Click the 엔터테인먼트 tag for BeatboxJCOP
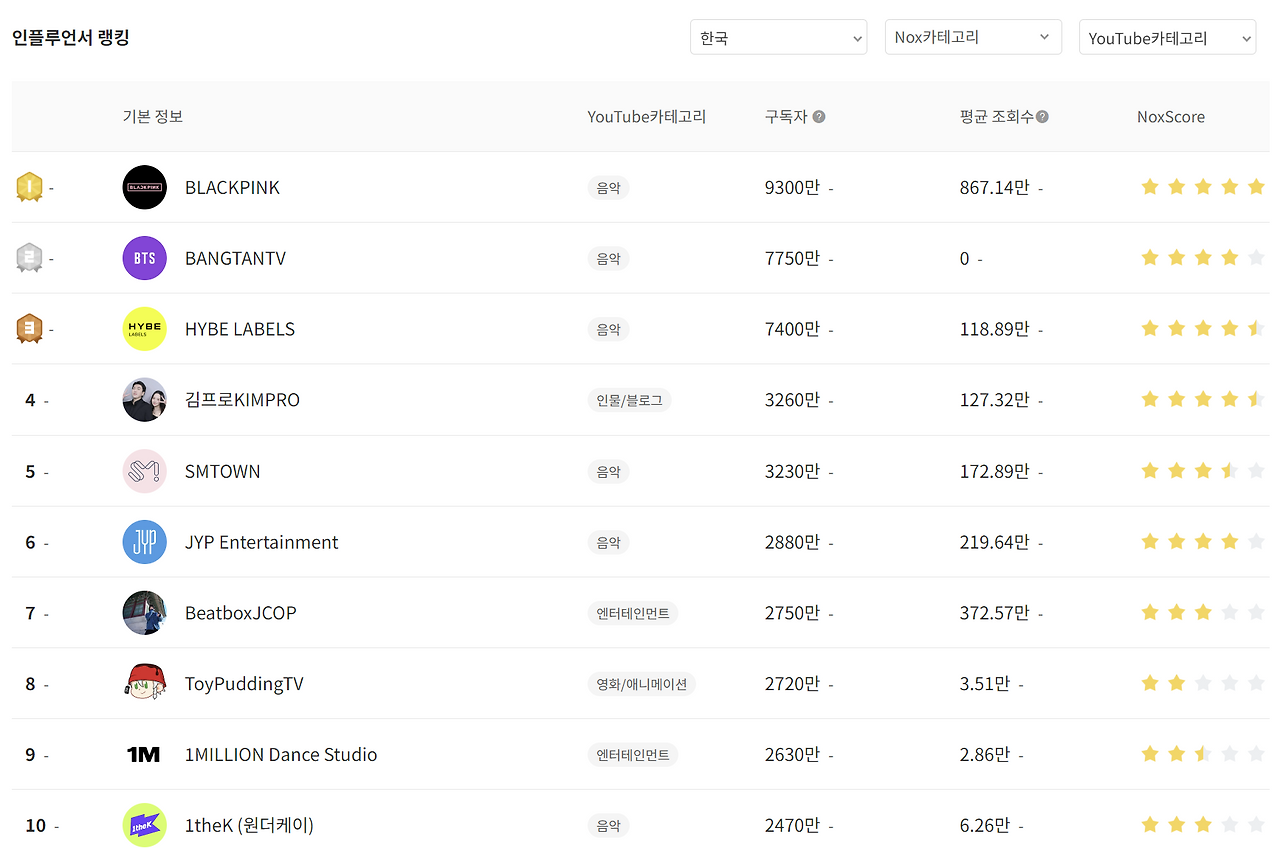Viewport: 1280px width, 848px height. [632, 613]
